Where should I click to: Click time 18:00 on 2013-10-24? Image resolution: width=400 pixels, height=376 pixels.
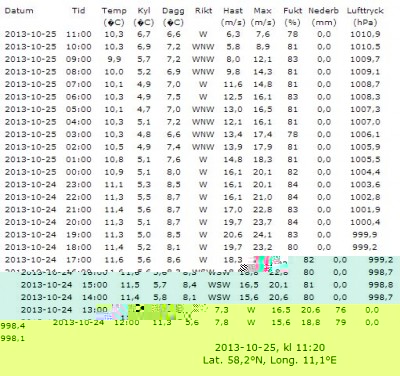(79, 247)
